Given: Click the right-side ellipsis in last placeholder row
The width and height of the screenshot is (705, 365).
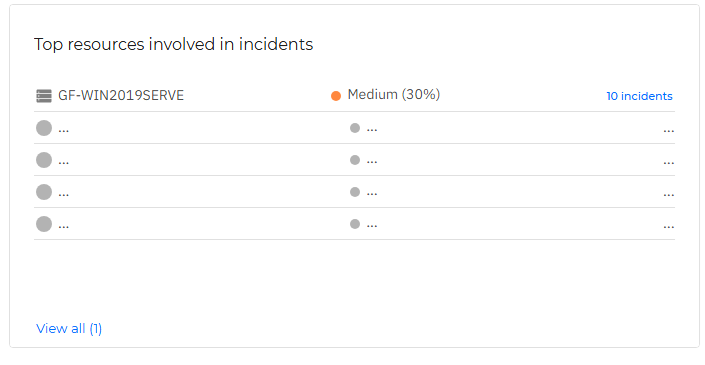Looking at the screenshot, I should (669, 227).
